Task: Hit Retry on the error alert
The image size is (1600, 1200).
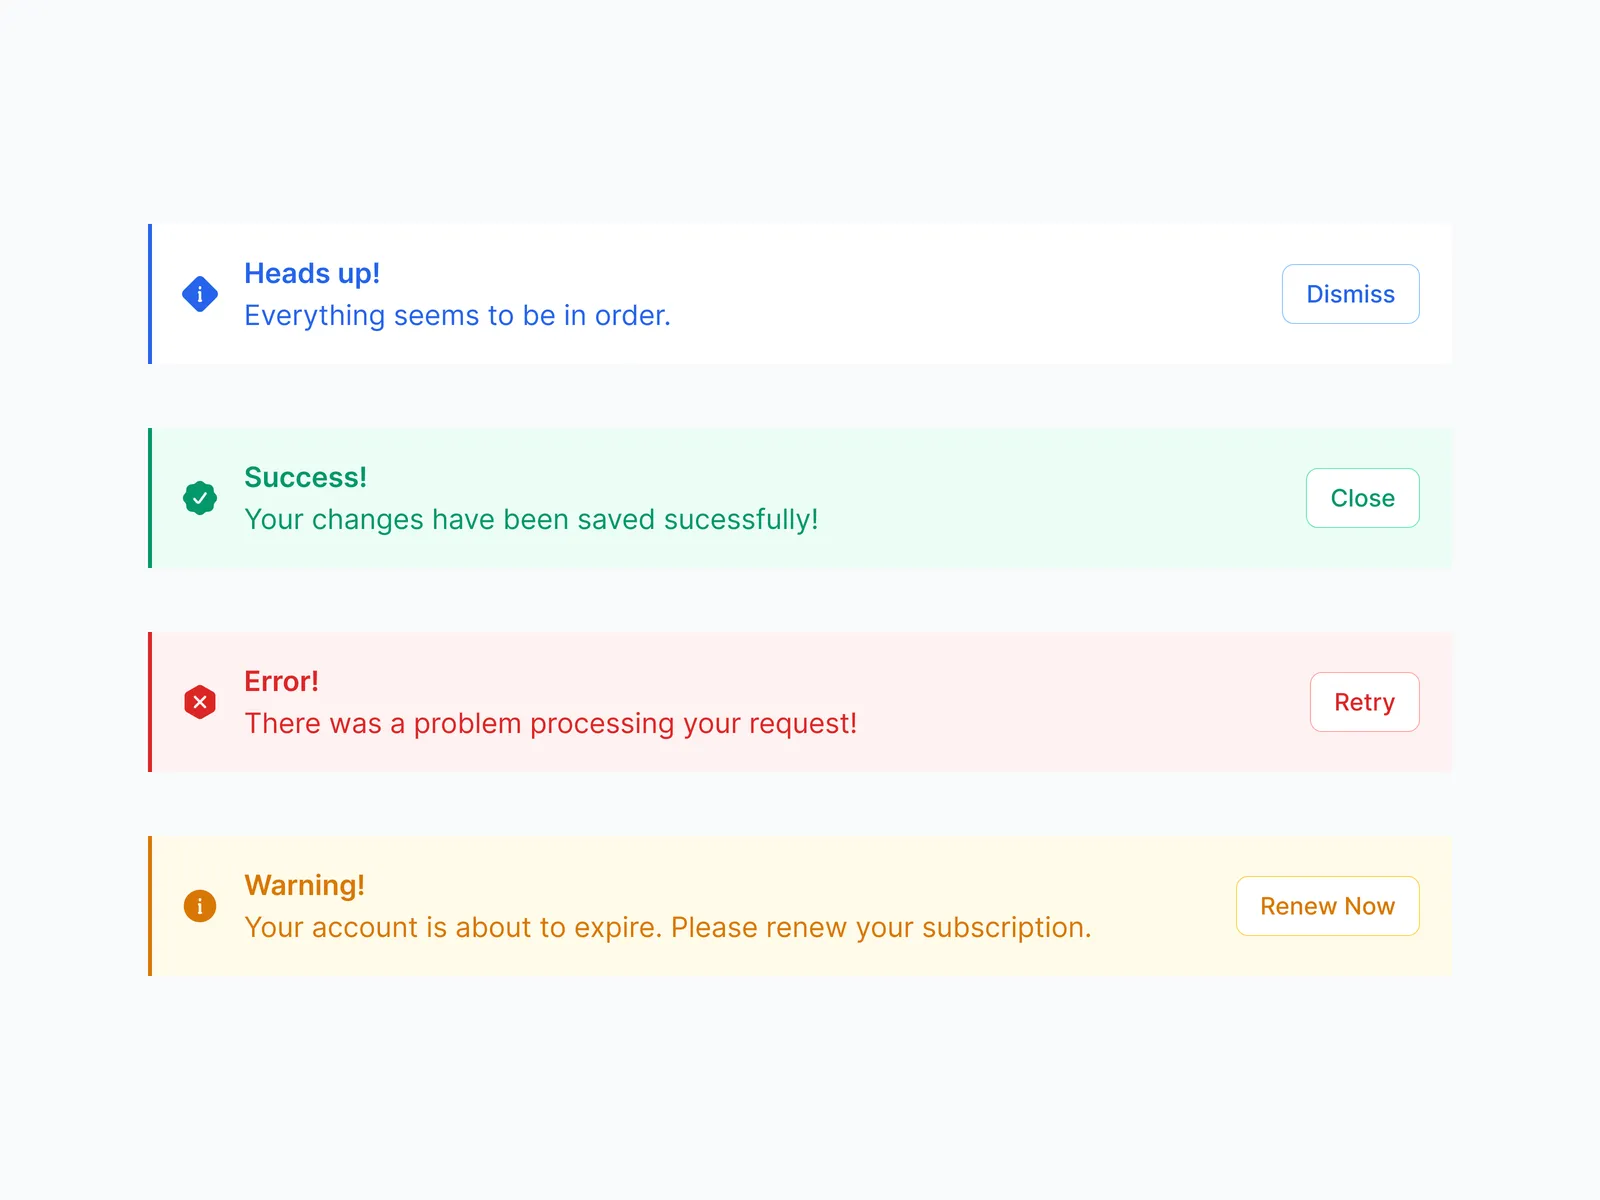Action: (x=1364, y=702)
